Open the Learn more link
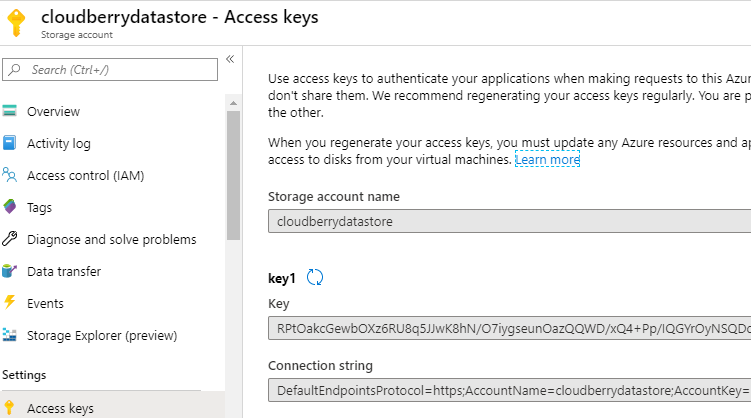The image size is (751, 418). point(547,159)
